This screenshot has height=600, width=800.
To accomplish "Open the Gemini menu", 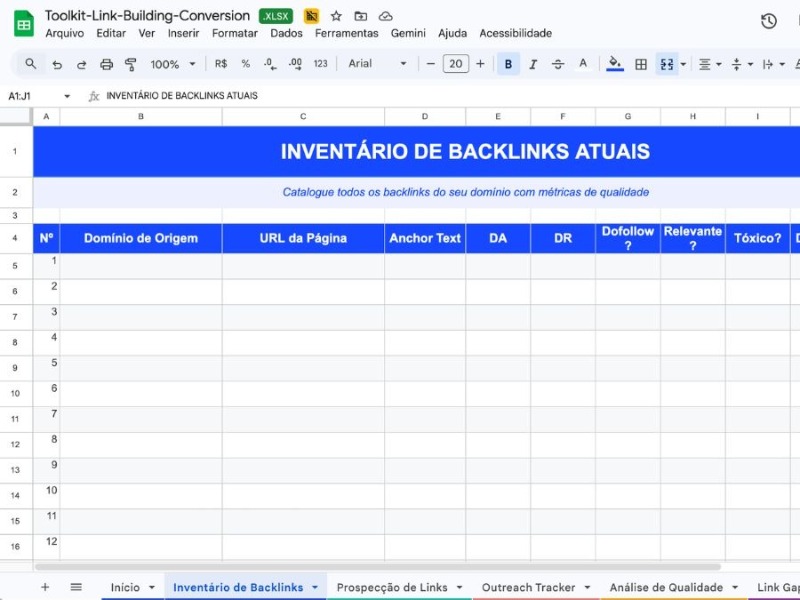I will pos(408,33).
